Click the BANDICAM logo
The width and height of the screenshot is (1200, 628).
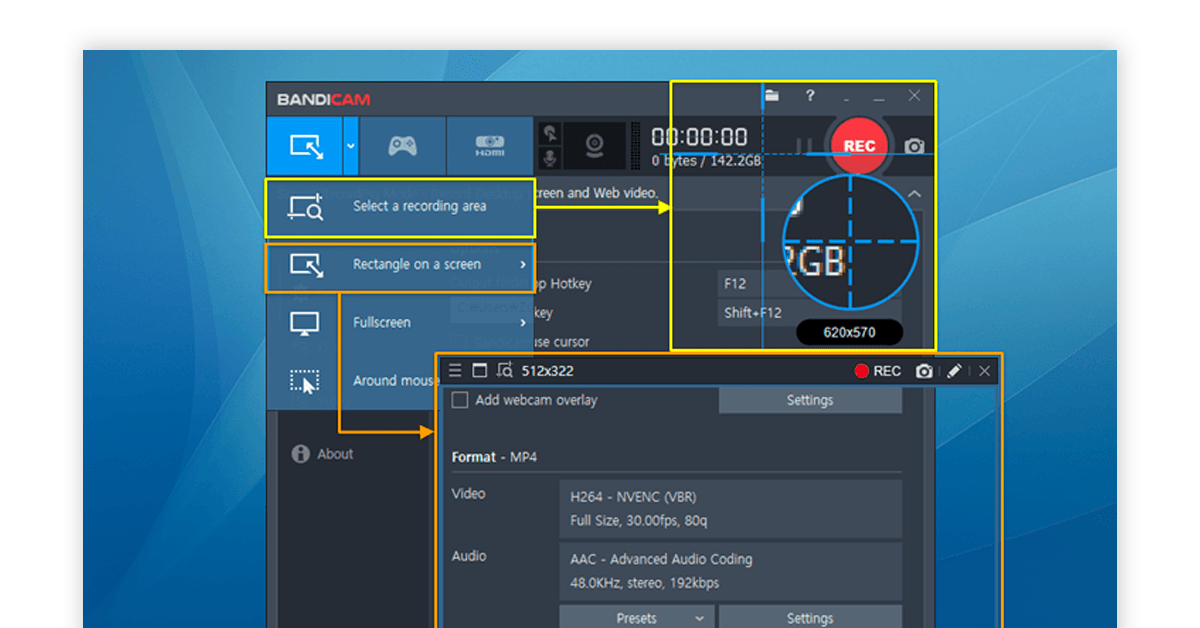(323, 99)
